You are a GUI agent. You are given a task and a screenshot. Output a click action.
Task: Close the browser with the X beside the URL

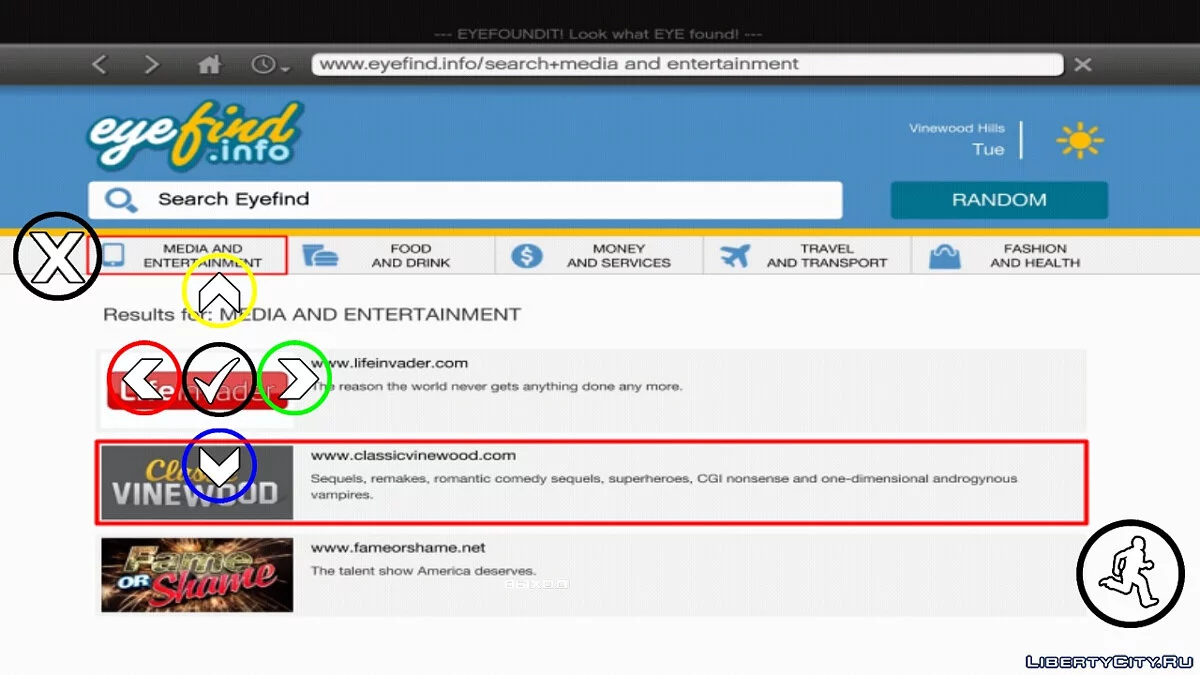pyautogui.click(x=1083, y=65)
